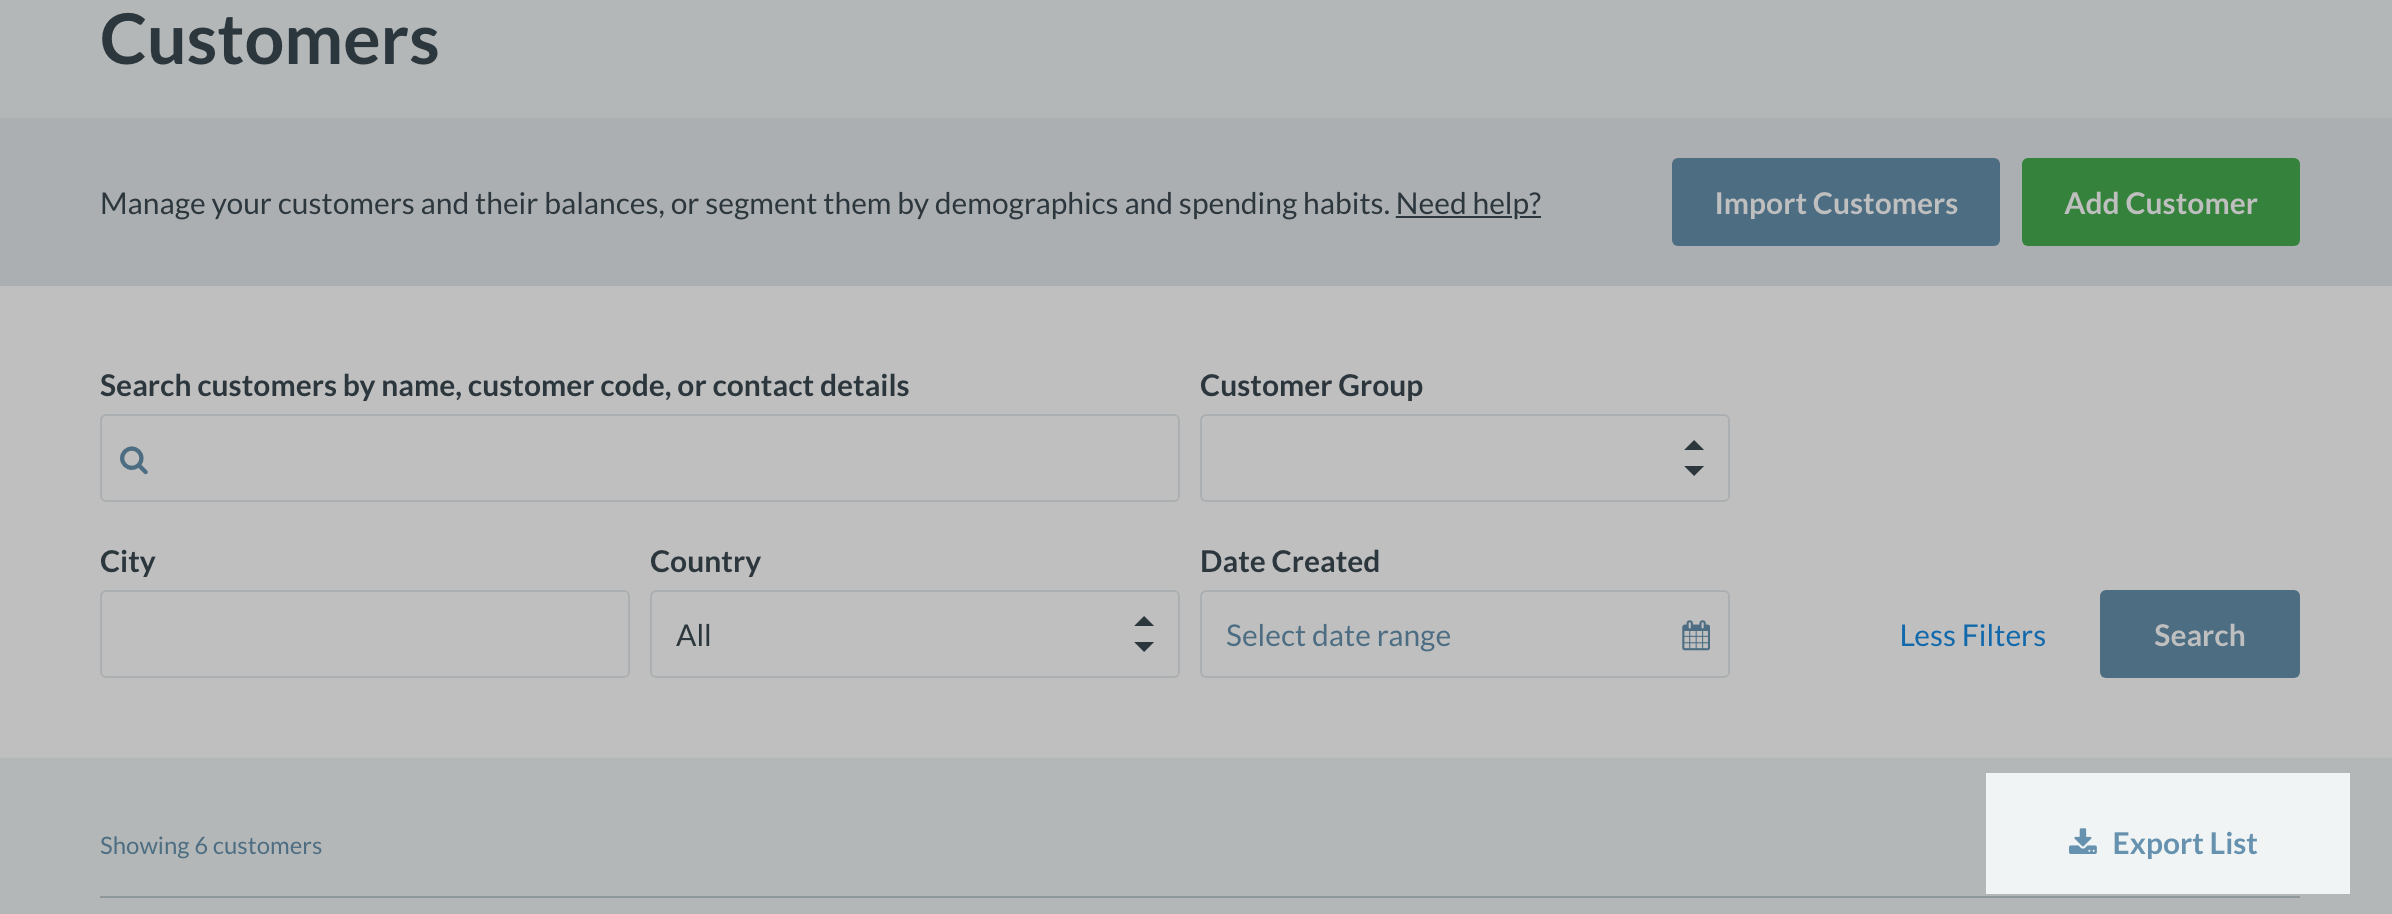This screenshot has height=914, width=2392.
Task: Open the Customer Group dropdown
Action: click(x=1440, y=458)
